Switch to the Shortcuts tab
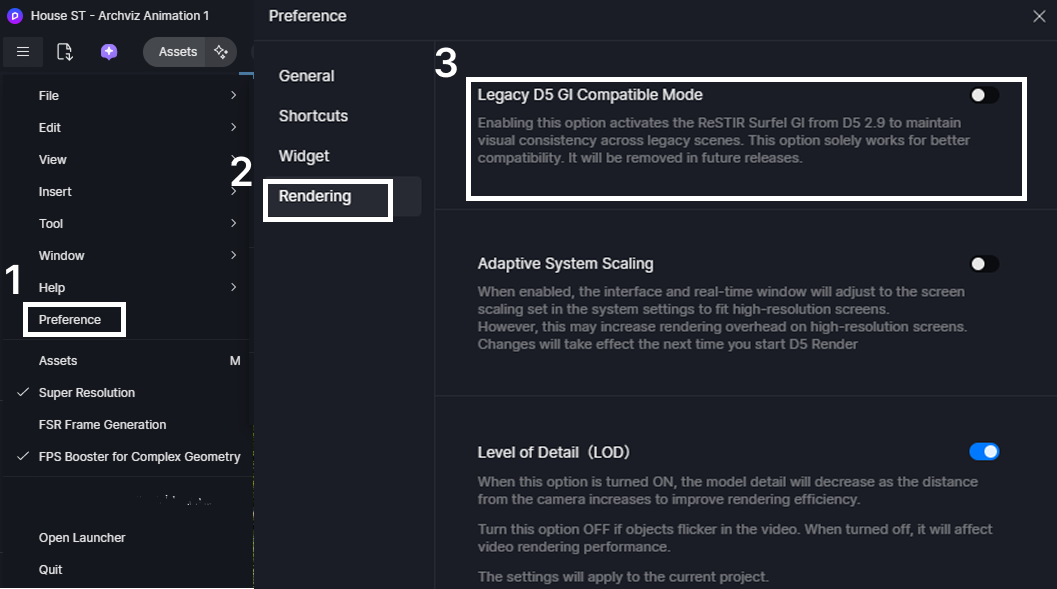 point(313,116)
